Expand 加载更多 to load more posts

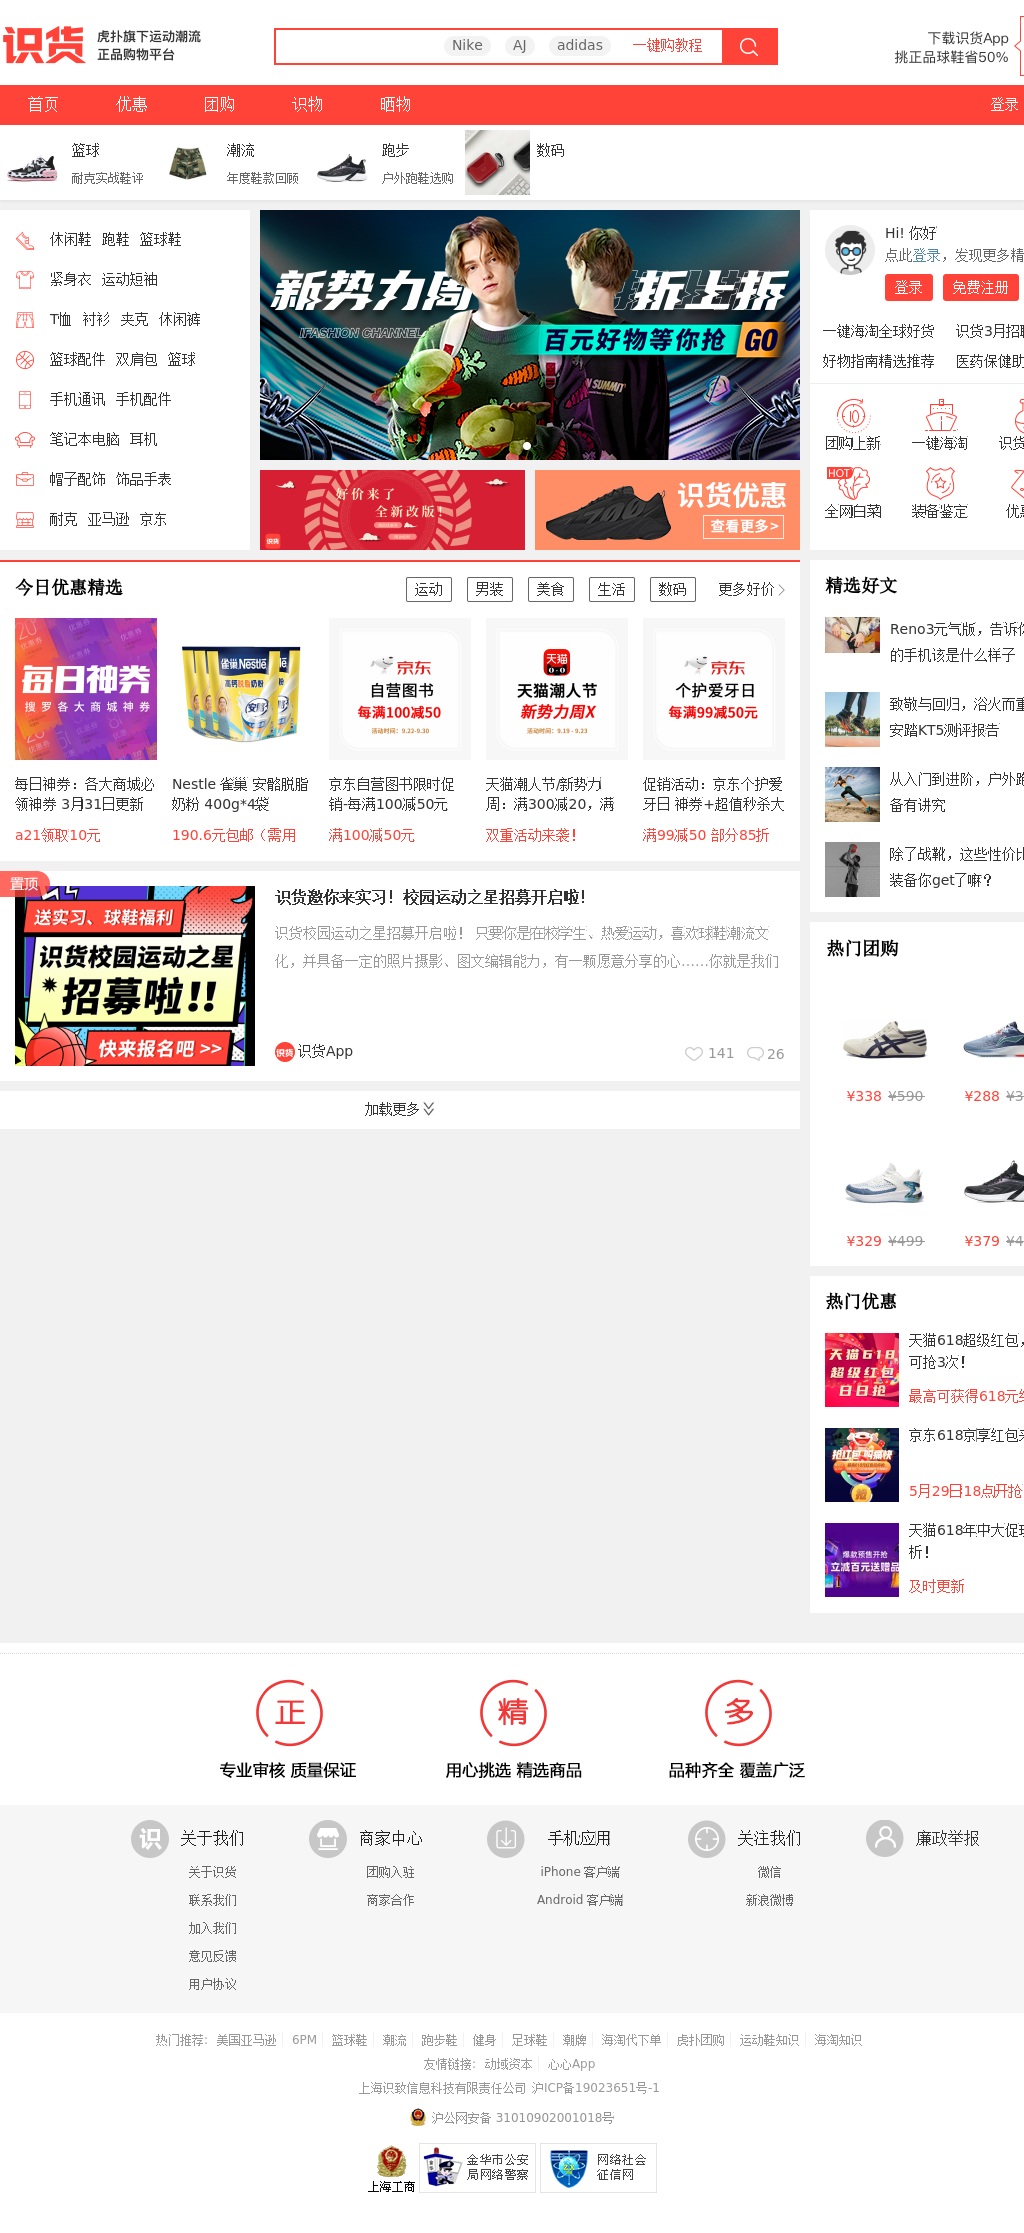pos(399,1109)
